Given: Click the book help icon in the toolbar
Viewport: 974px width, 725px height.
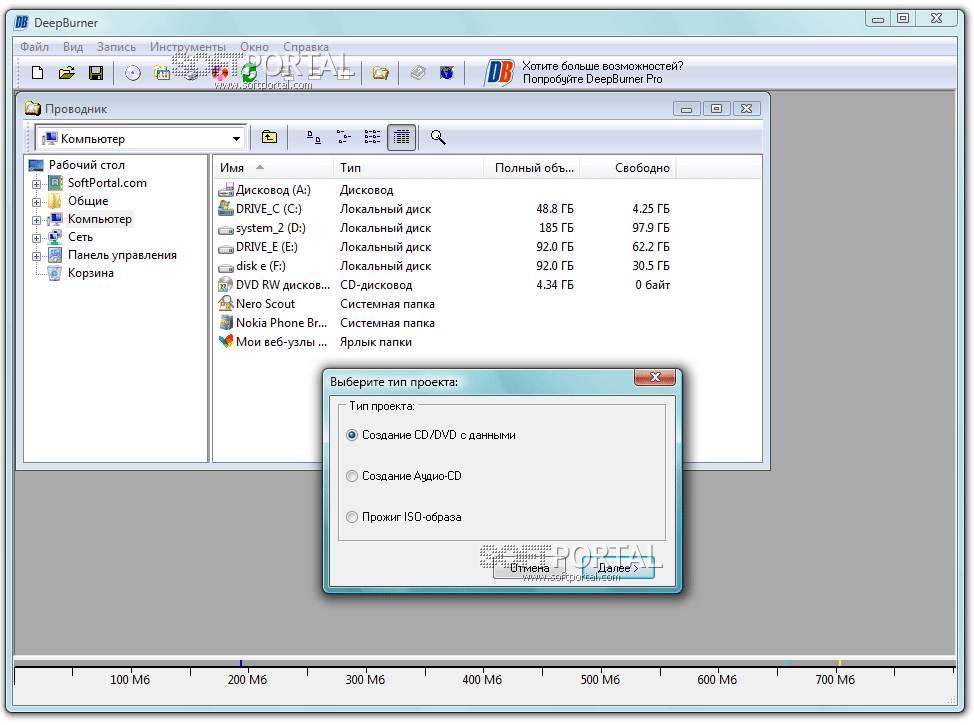Looking at the screenshot, I should point(418,73).
